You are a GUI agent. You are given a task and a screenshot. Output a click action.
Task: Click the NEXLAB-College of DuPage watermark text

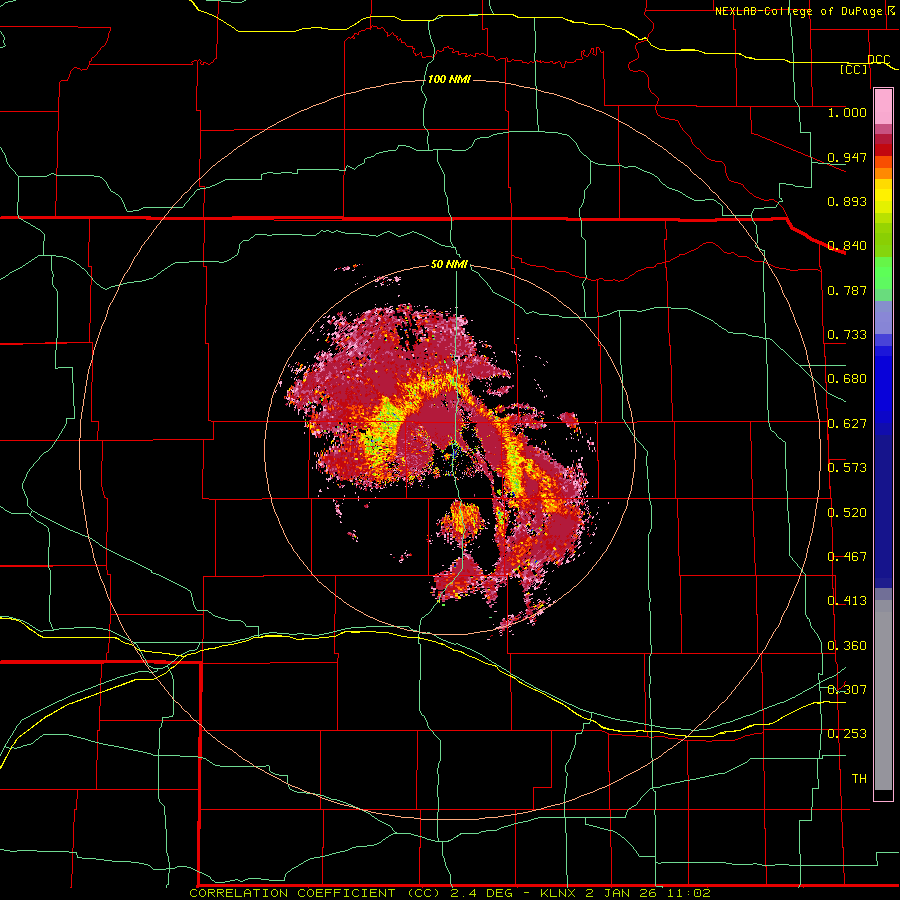(805, 11)
